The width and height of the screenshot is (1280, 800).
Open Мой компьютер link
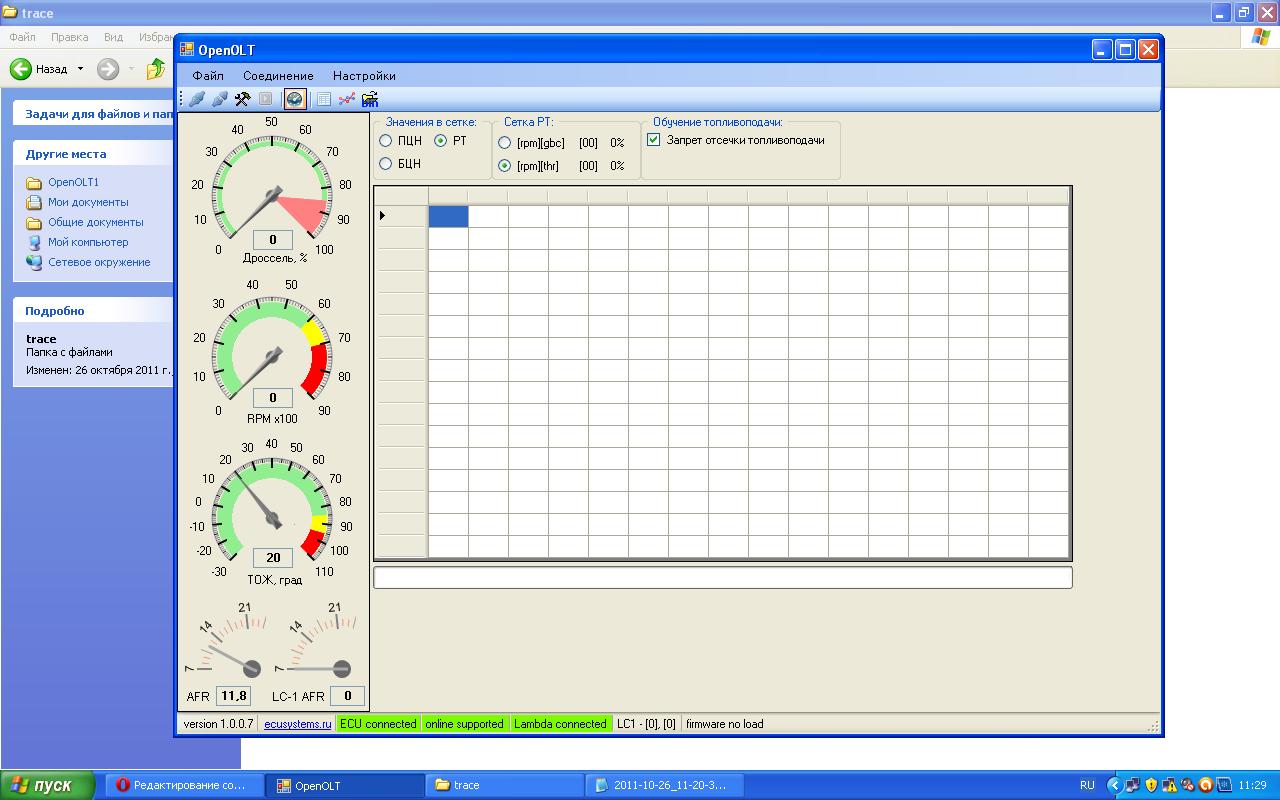click(88, 242)
